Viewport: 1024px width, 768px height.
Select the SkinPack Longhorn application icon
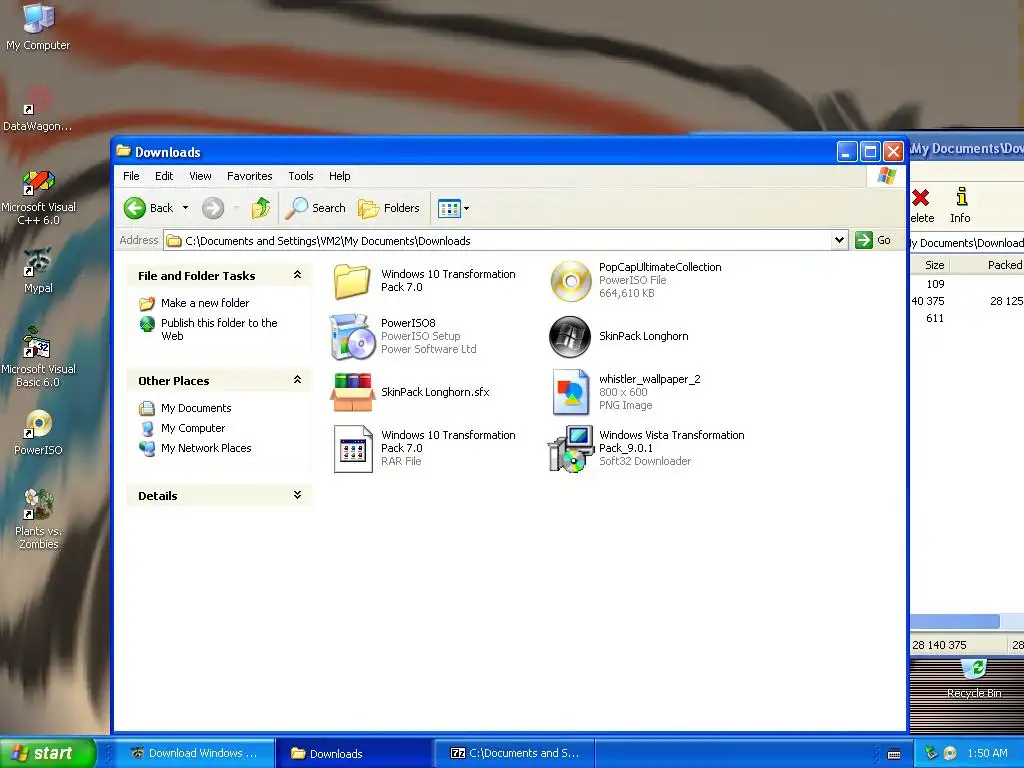(x=570, y=336)
